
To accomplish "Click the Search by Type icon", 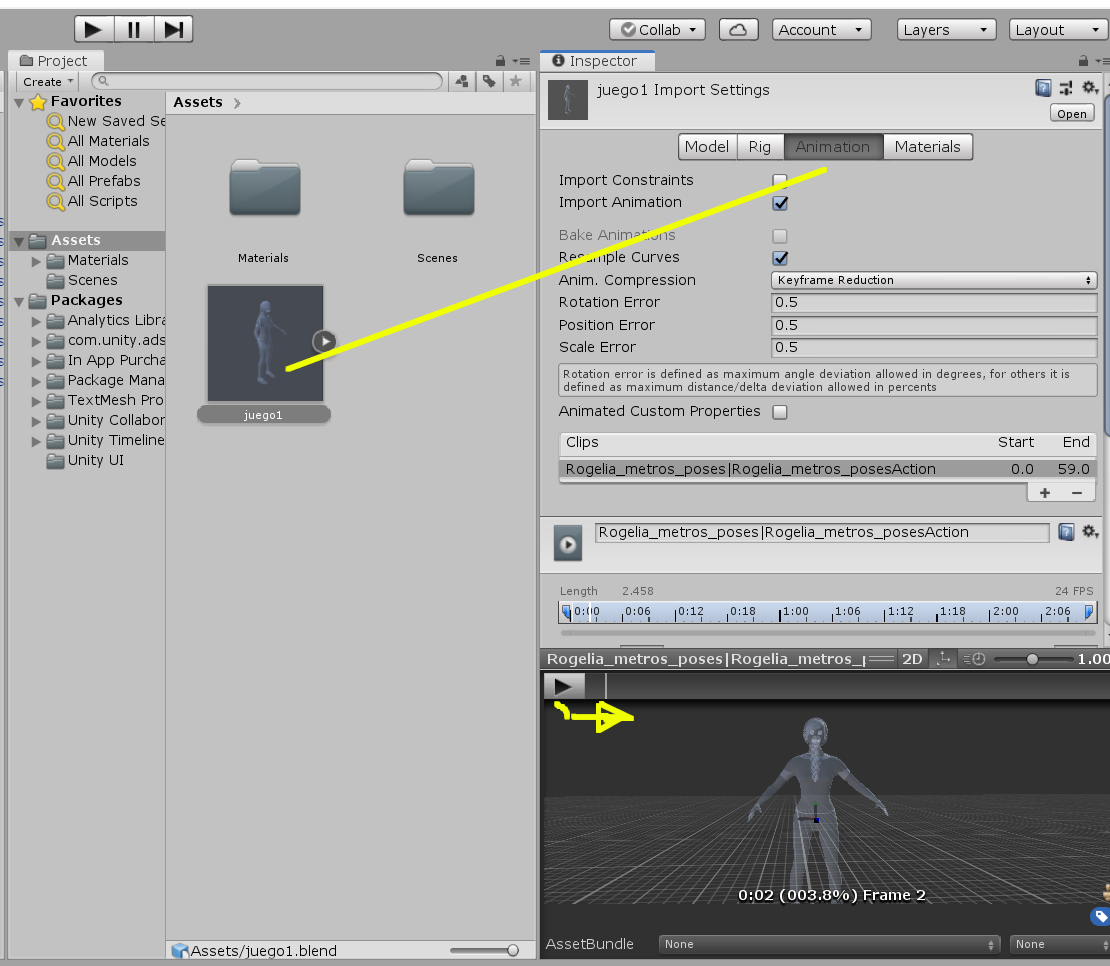I will (x=462, y=81).
